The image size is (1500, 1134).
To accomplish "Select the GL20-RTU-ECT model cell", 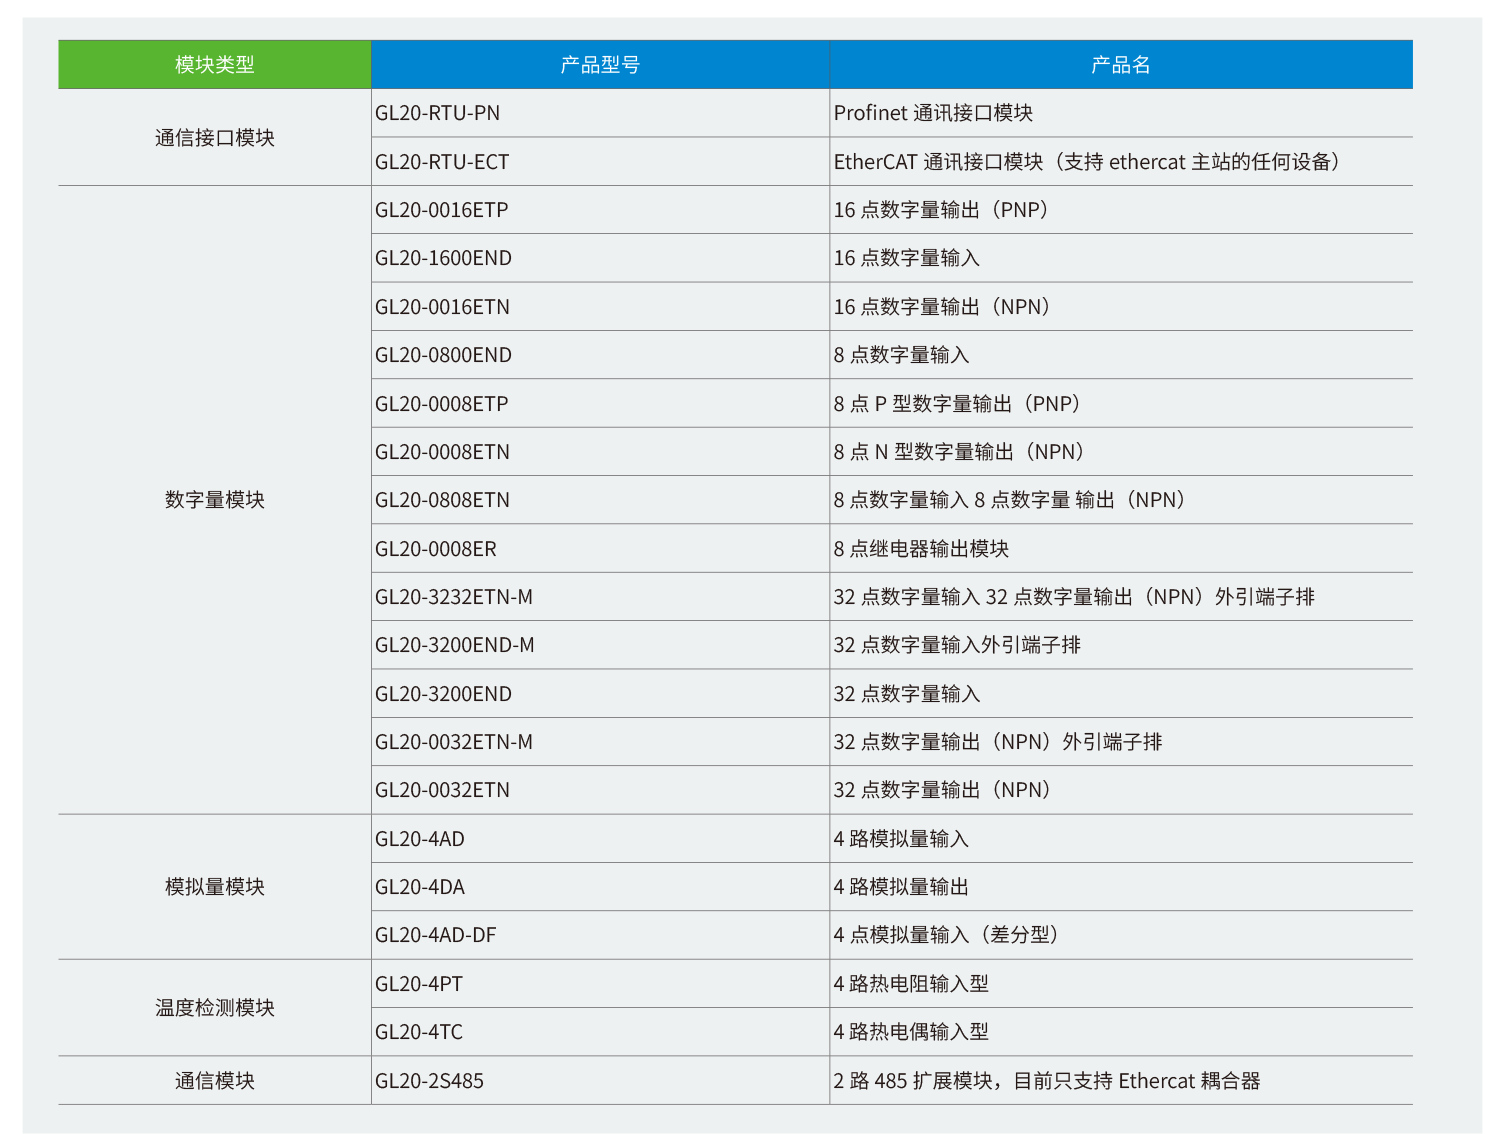I will pyautogui.click(x=442, y=162).
